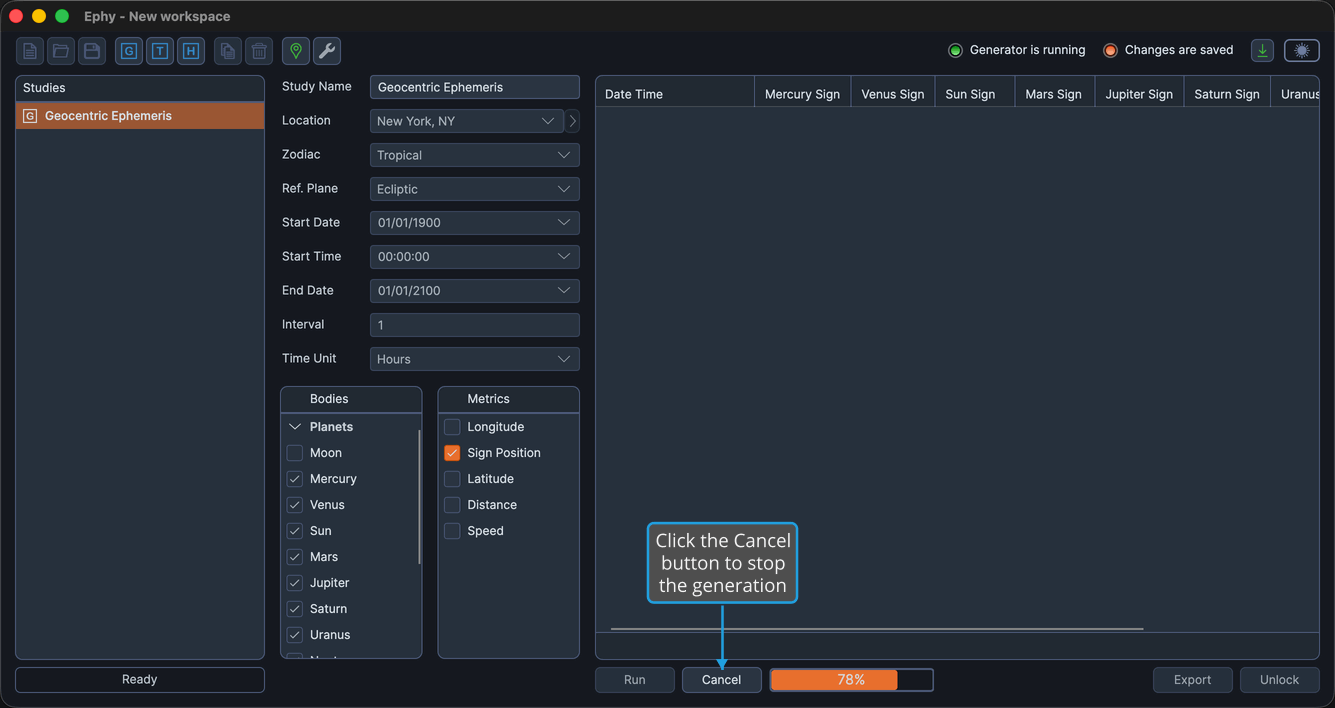The width and height of the screenshot is (1335, 708).
Task: Click the green Generator is running indicator
Action: (x=955, y=50)
